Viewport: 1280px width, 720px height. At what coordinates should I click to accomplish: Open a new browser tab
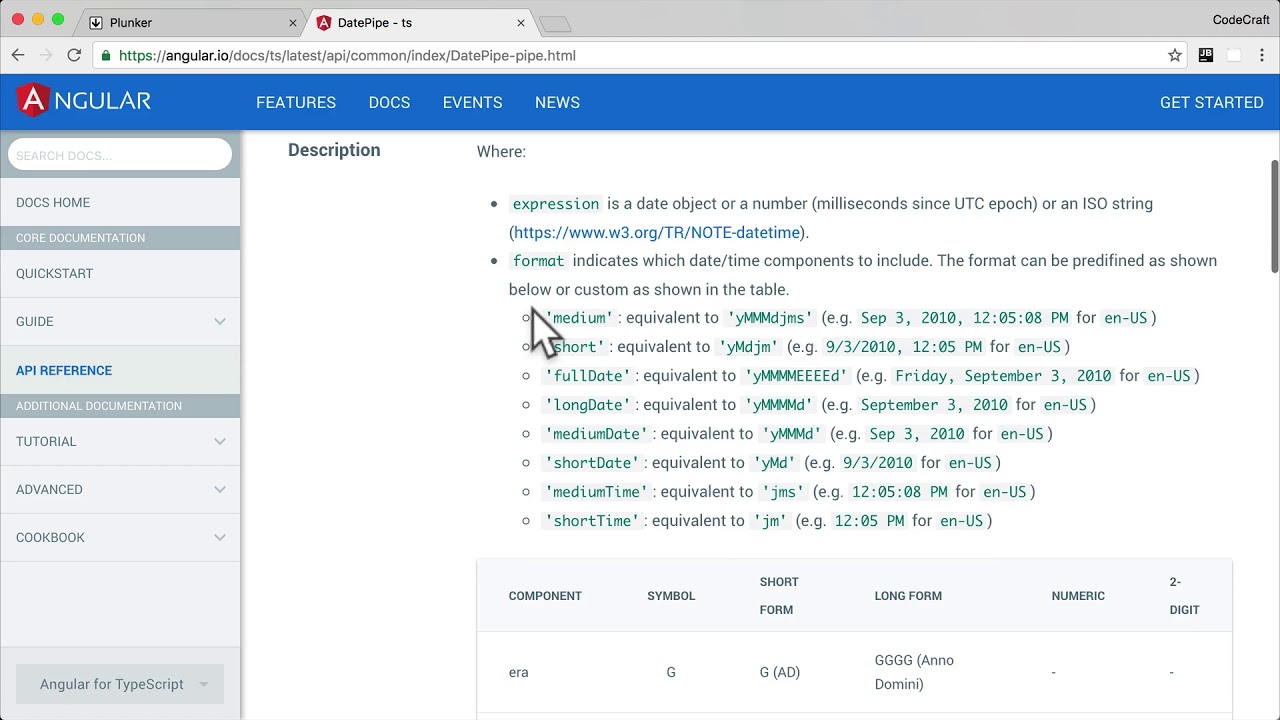click(554, 23)
